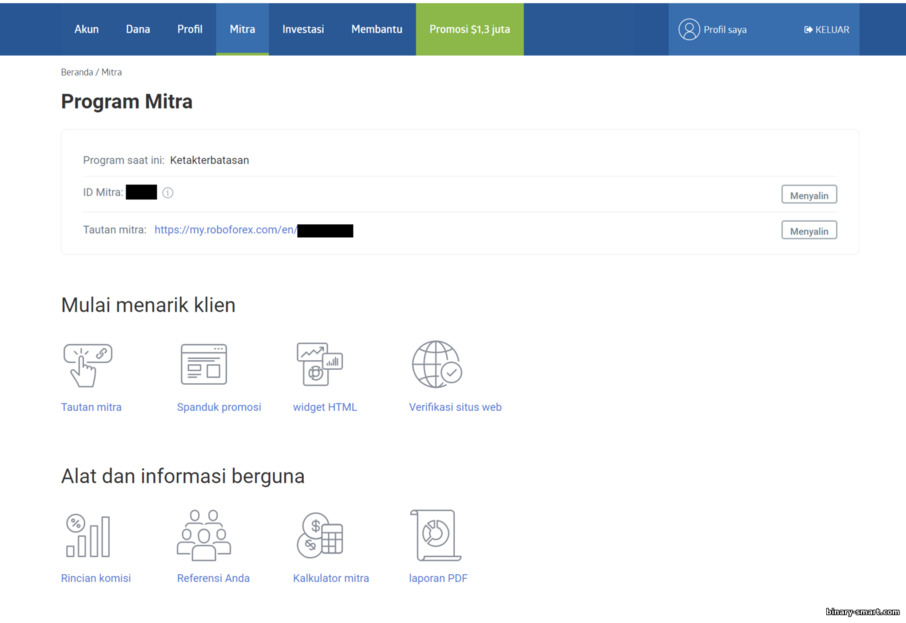The height and width of the screenshot is (623, 906).
Task: Click KELUAR to log out
Action: tap(827, 30)
